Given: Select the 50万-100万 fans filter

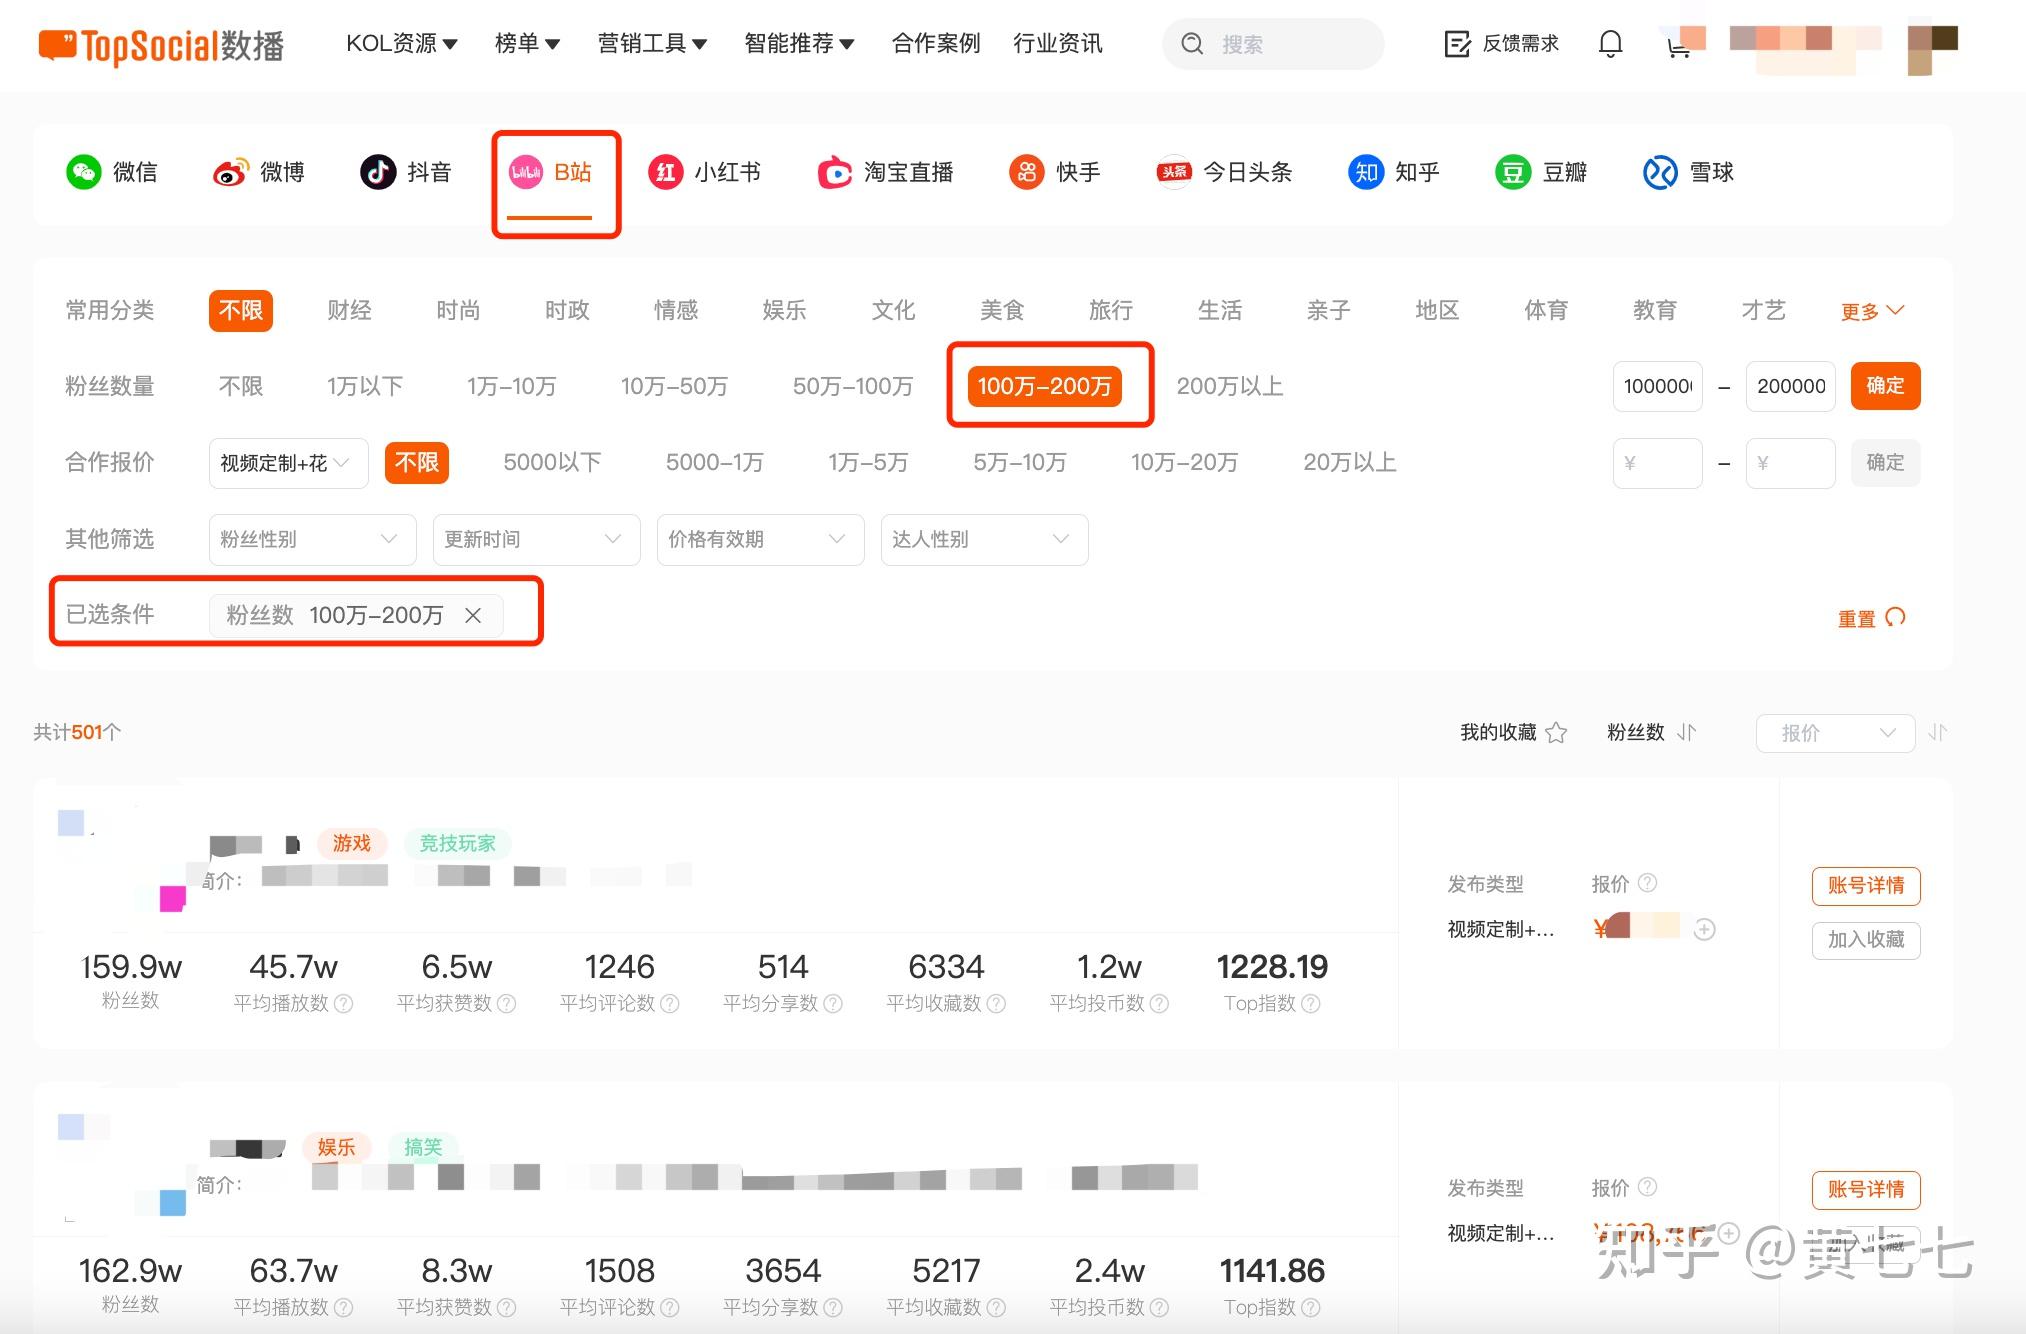Looking at the screenshot, I should coord(853,386).
